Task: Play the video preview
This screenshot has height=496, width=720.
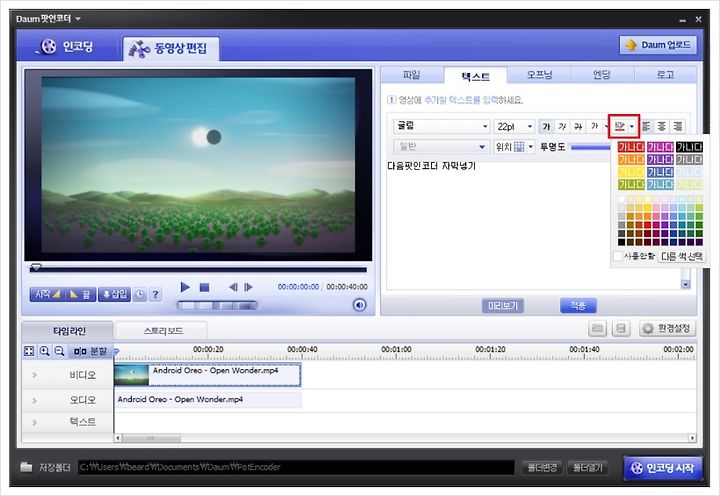Action: (x=185, y=287)
